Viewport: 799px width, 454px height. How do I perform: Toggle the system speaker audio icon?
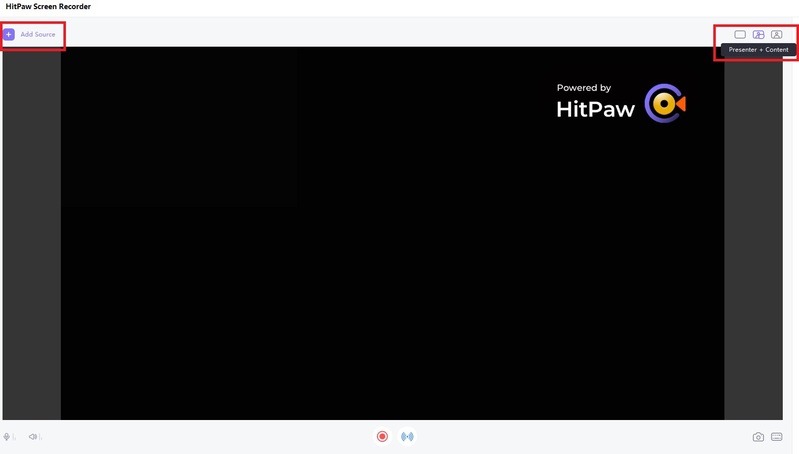tap(33, 437)
